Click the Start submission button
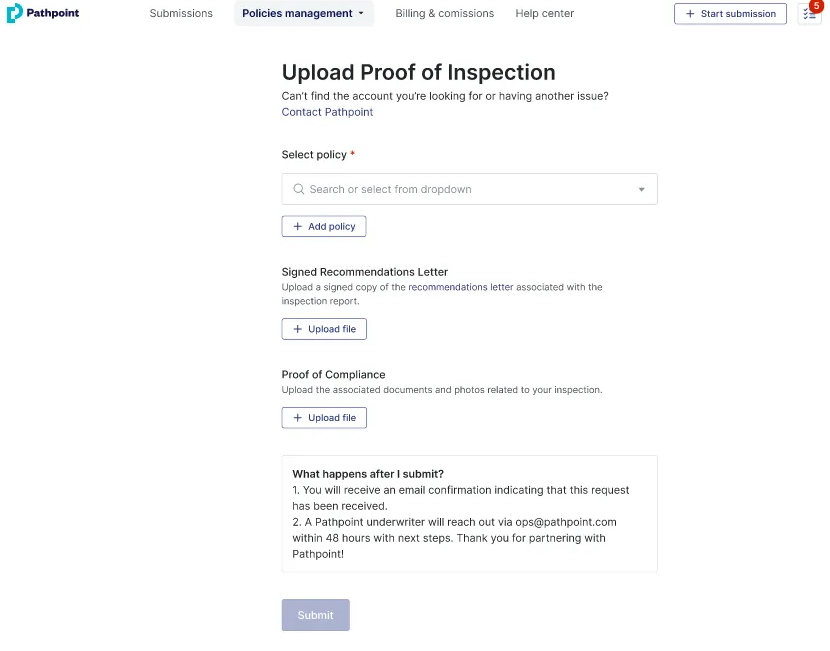830x651 pixels. [x=730, y=14]
